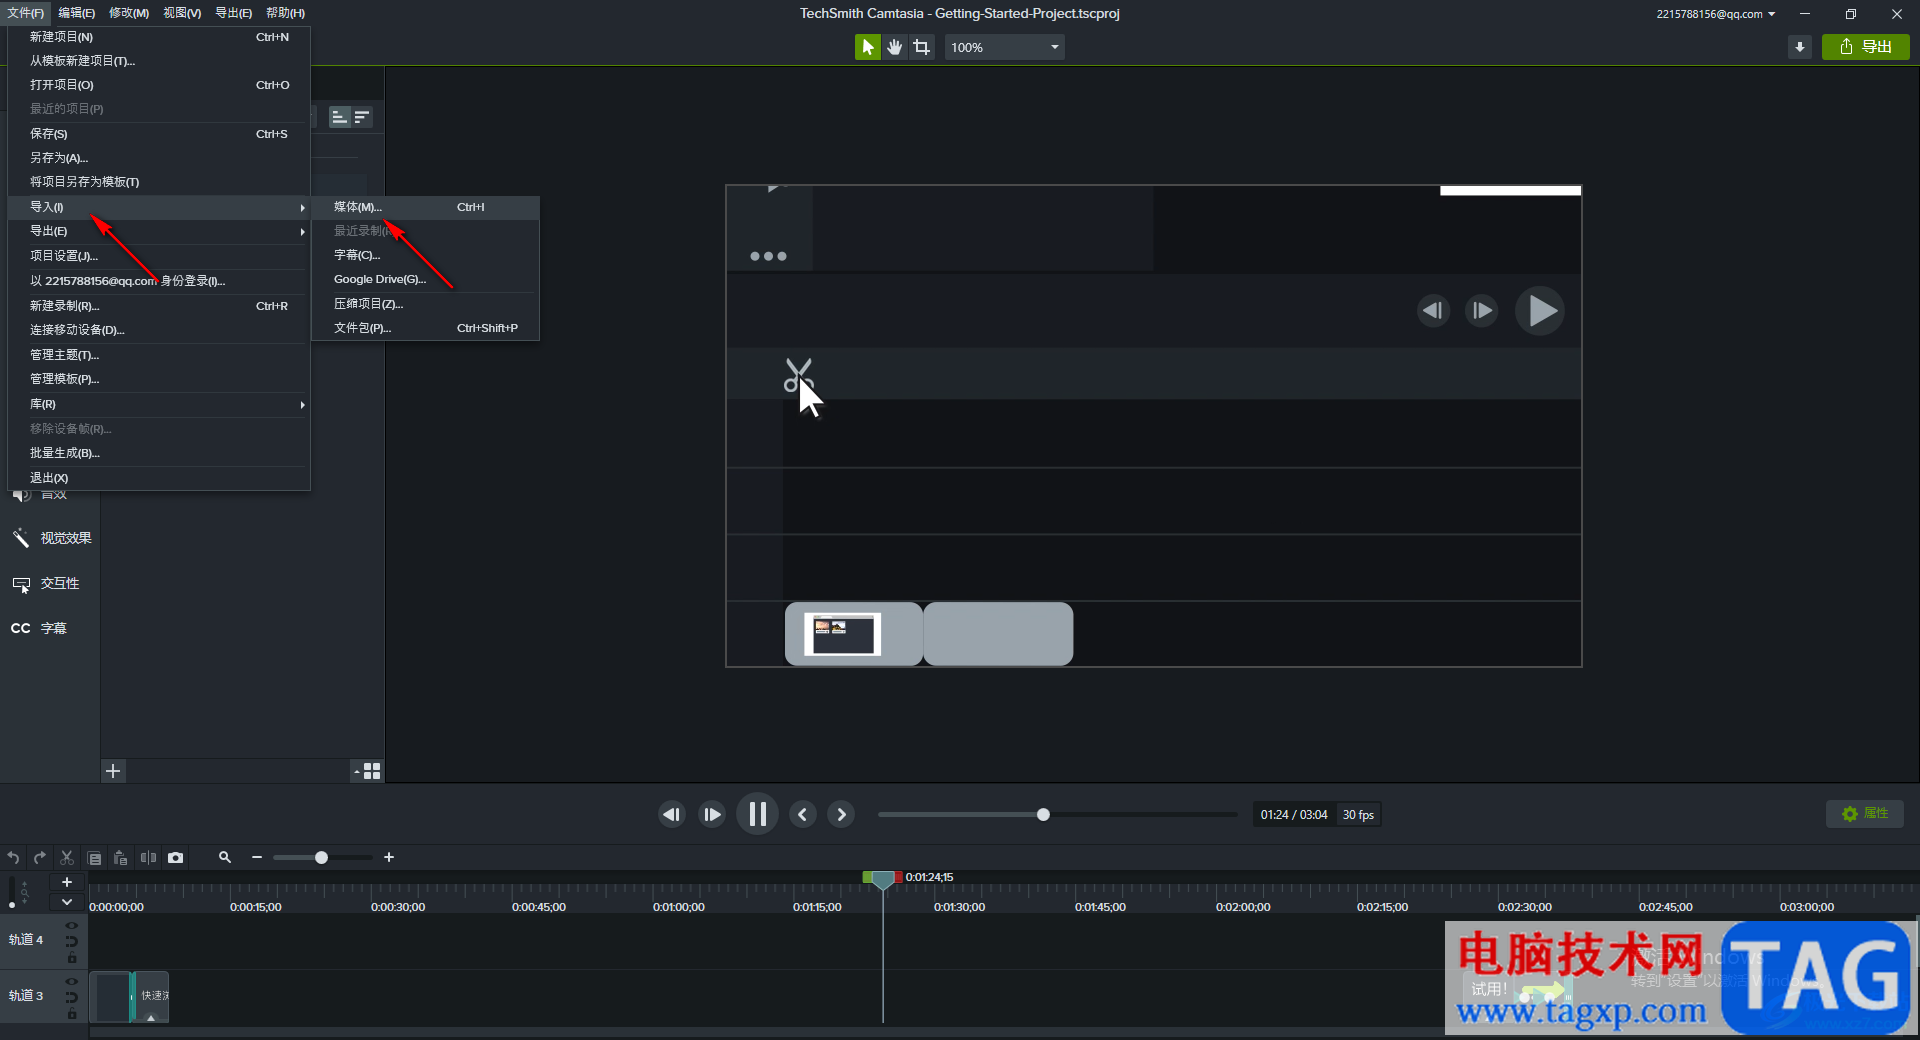This screenshot has height=1040, width=1920.
Task: Open 视图(V) in the menu bar
Action: (x=182, y=13)
